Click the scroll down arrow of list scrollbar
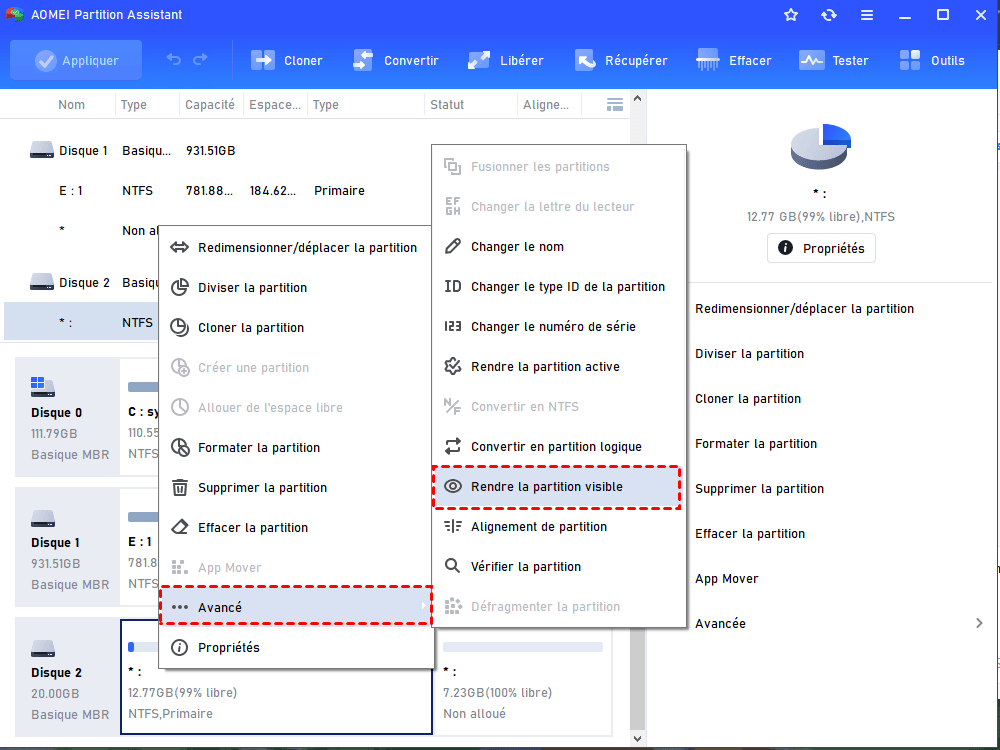 [637, 739]
